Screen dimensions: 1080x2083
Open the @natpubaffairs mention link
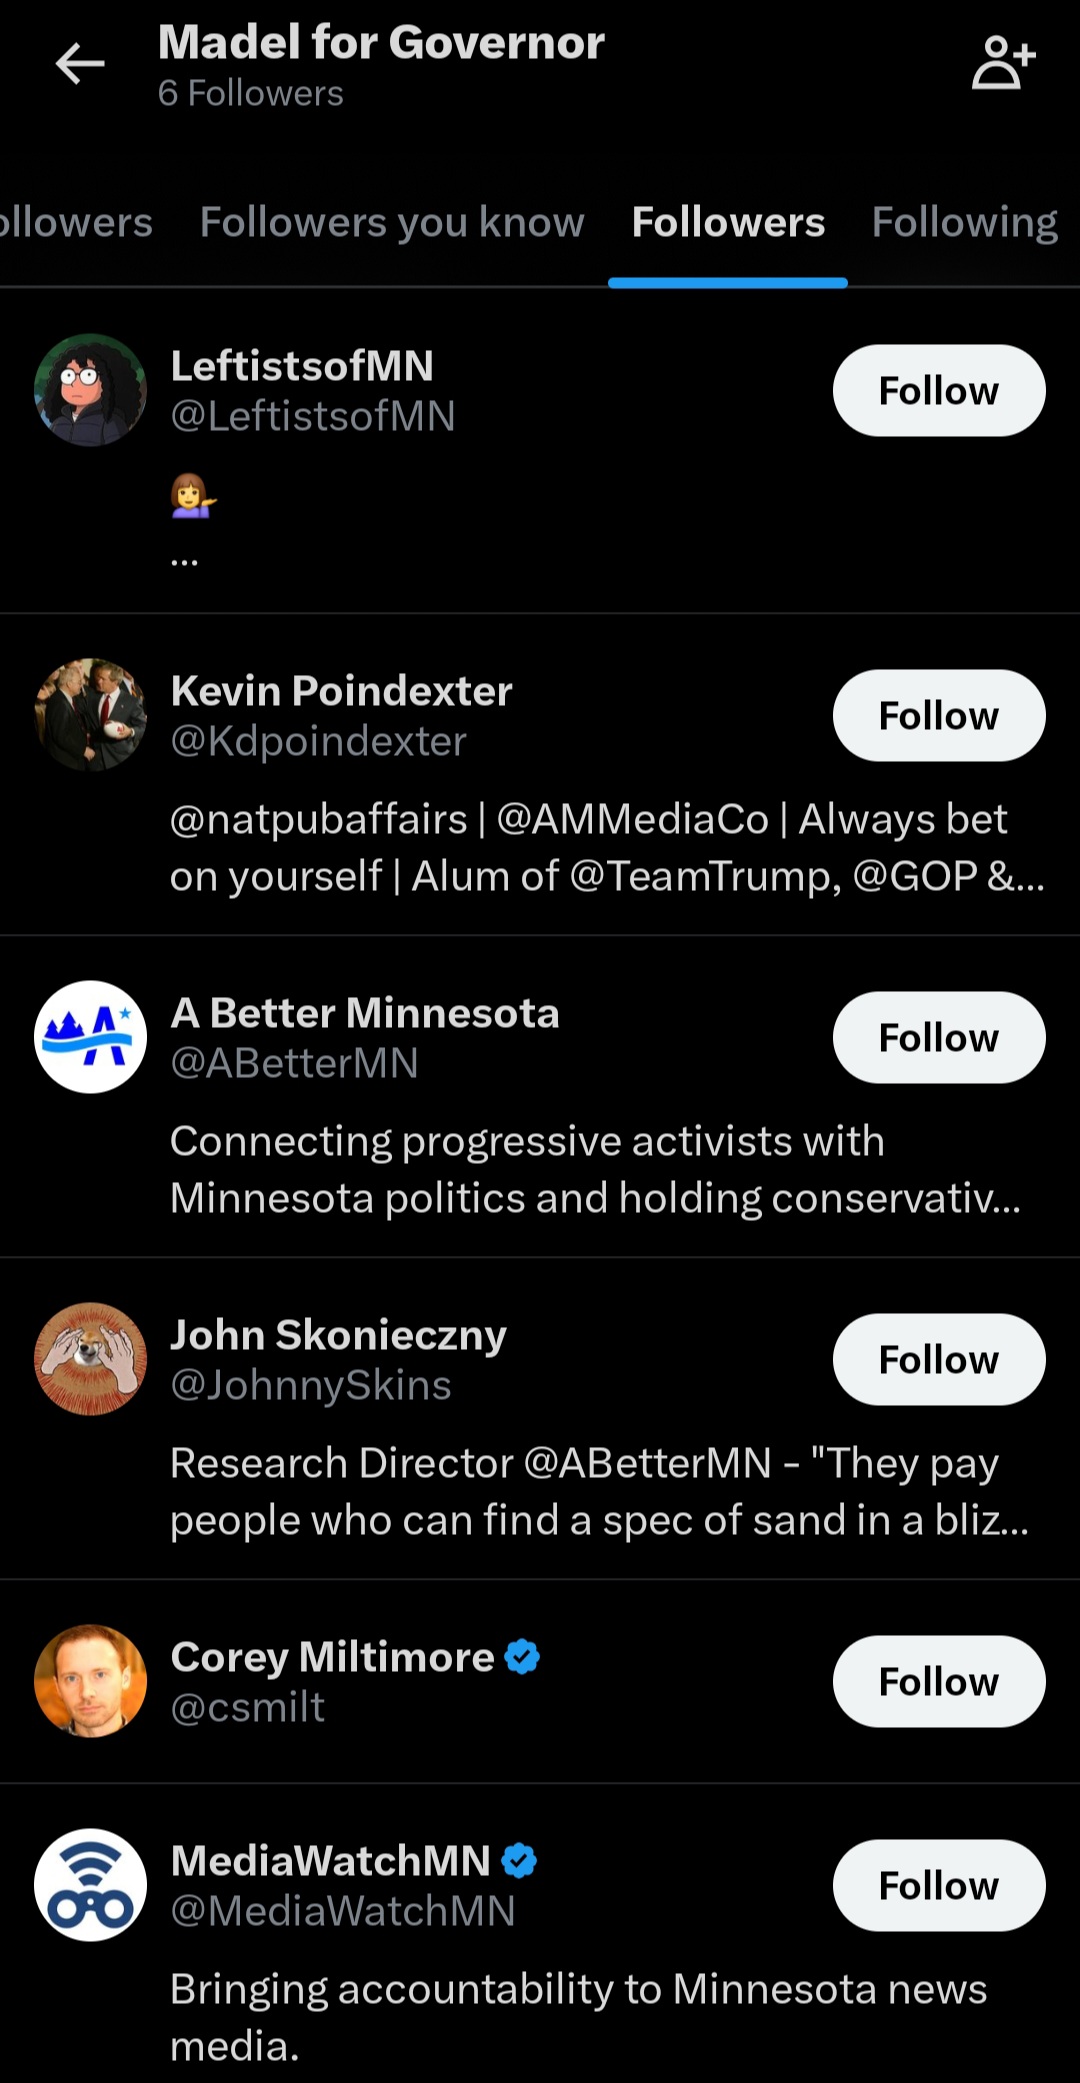tap(319, 820)
